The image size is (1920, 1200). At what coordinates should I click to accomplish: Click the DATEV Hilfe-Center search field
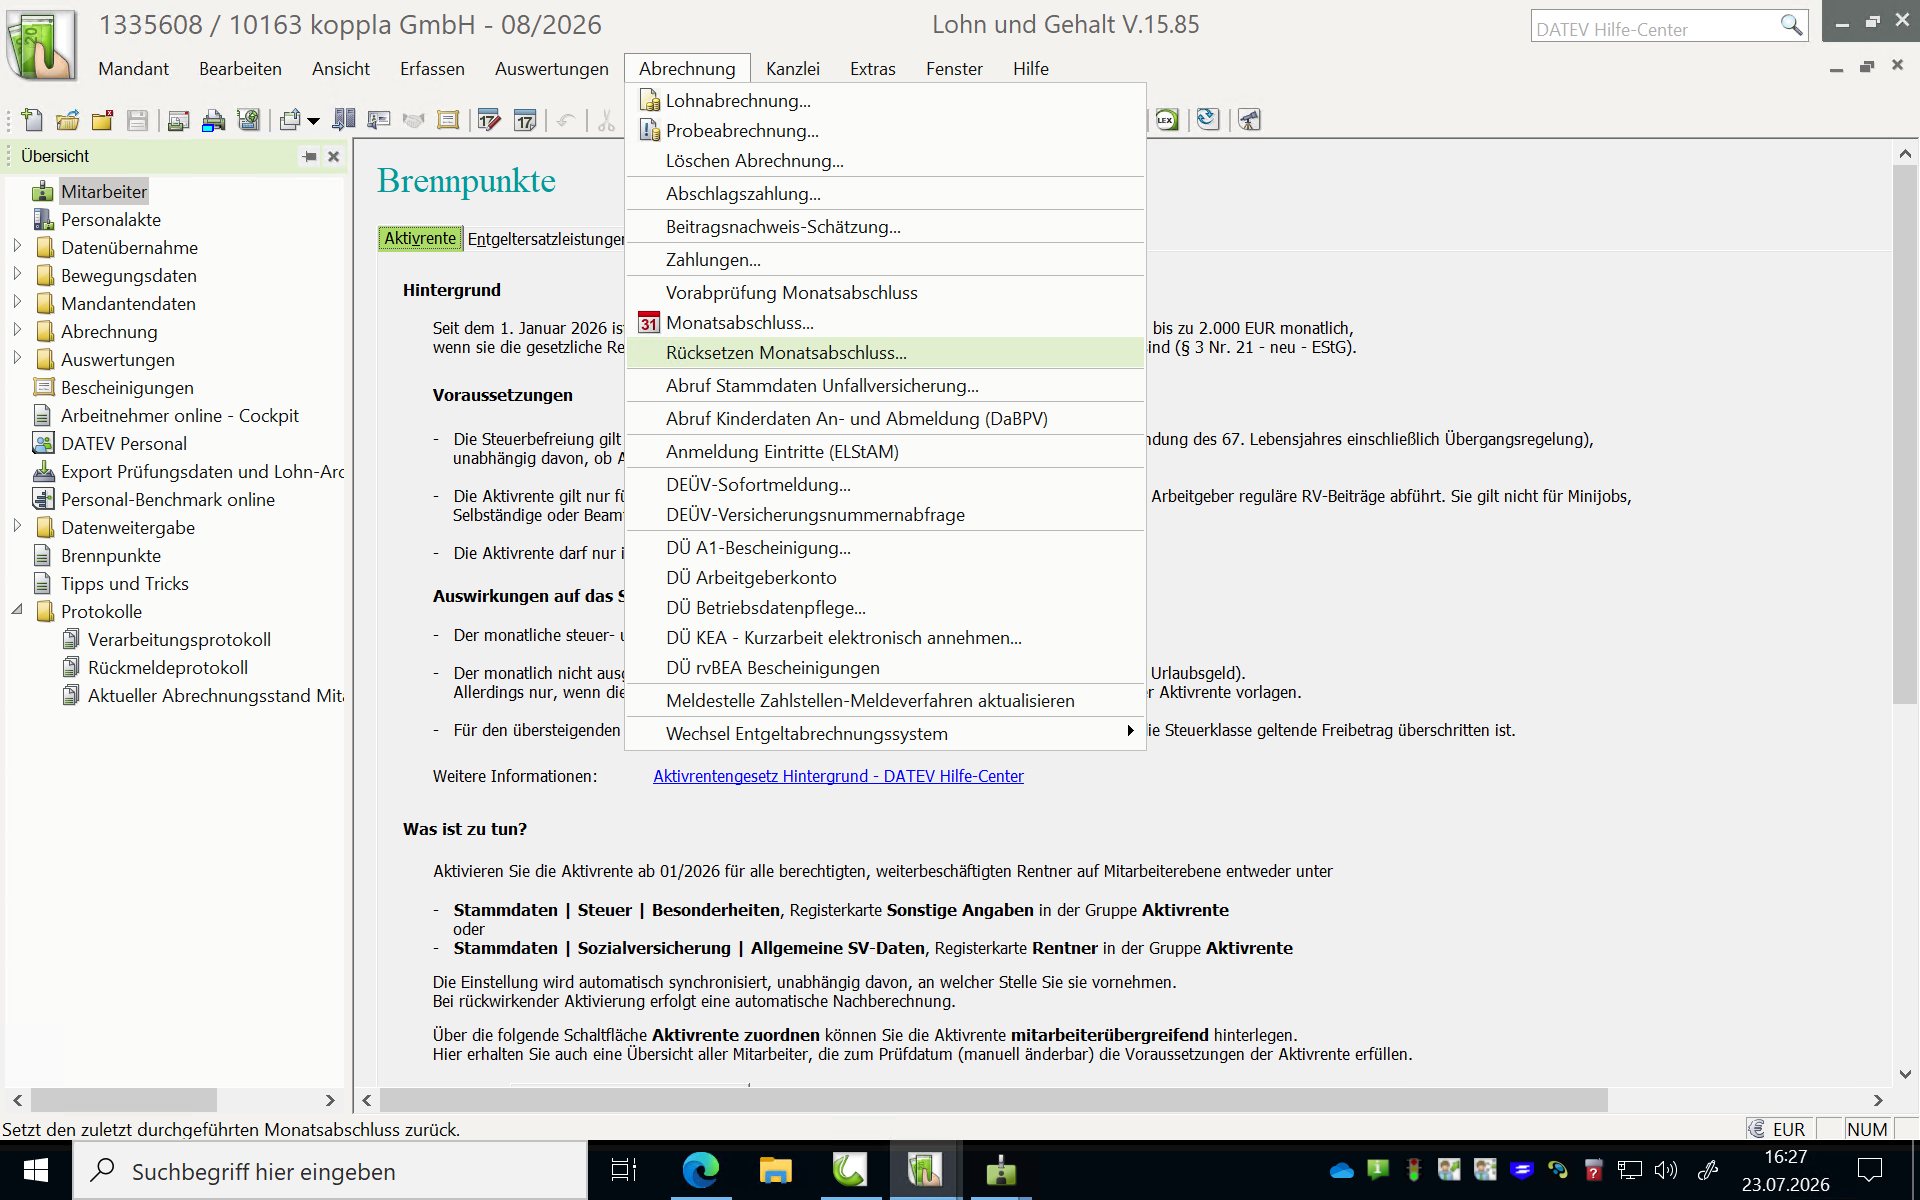pos(1654,27)
